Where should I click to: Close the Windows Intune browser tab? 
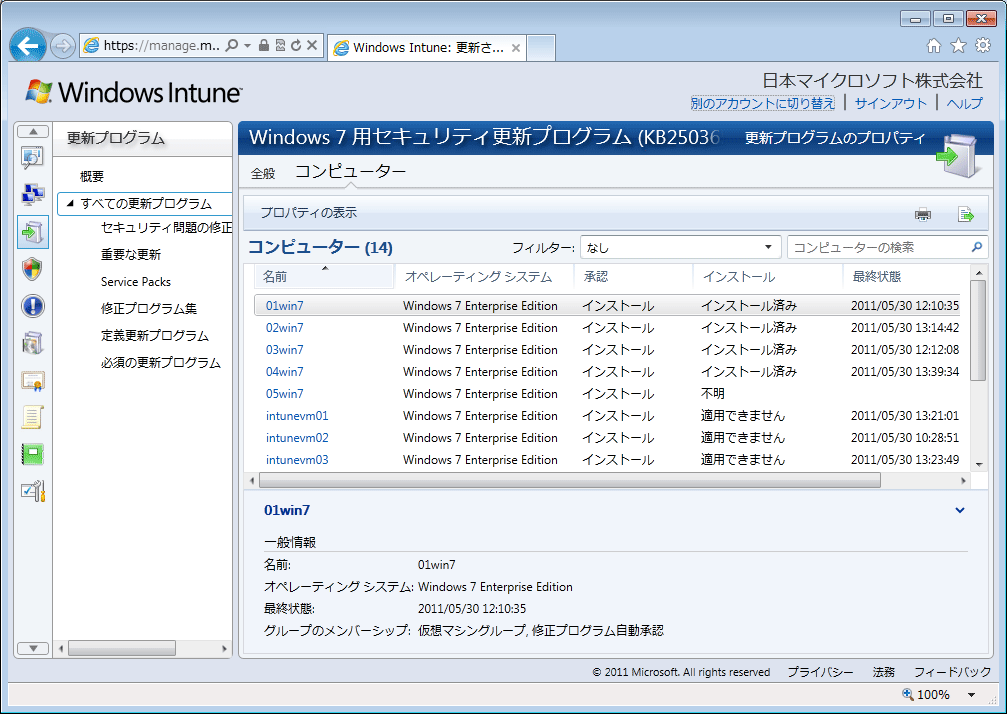516,48
